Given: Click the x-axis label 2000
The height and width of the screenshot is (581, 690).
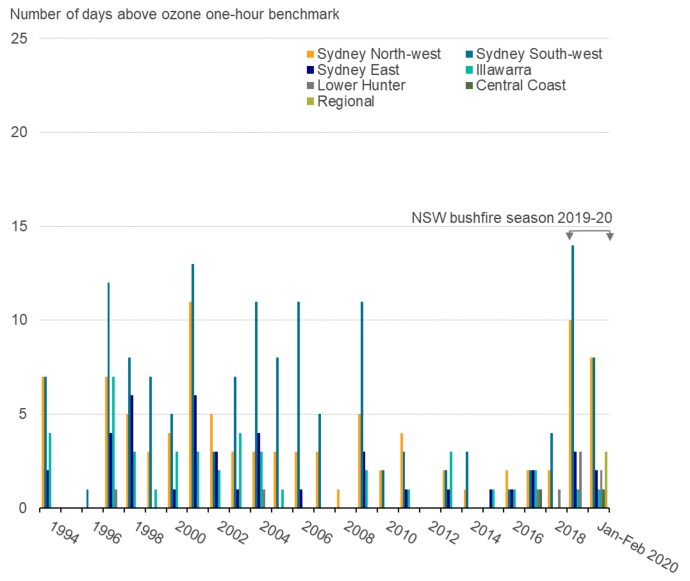Looking at the screenshot, I should [191, 533].
